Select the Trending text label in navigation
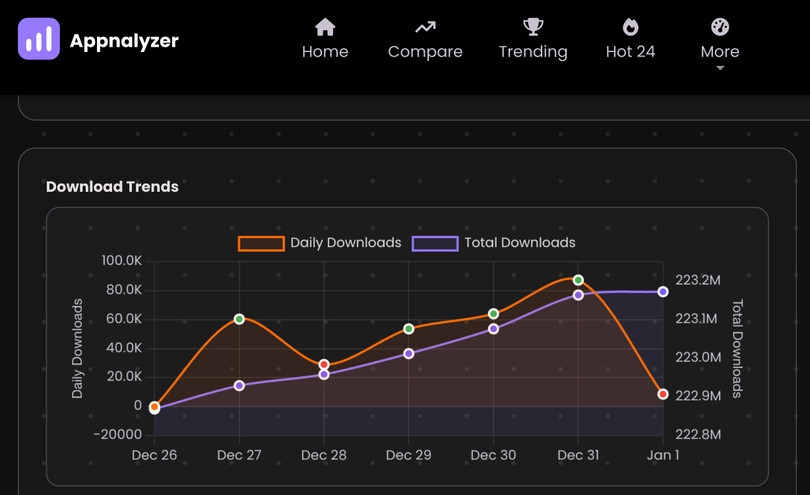810x495 pixels. pyautogui.click(x=533, y=52)
